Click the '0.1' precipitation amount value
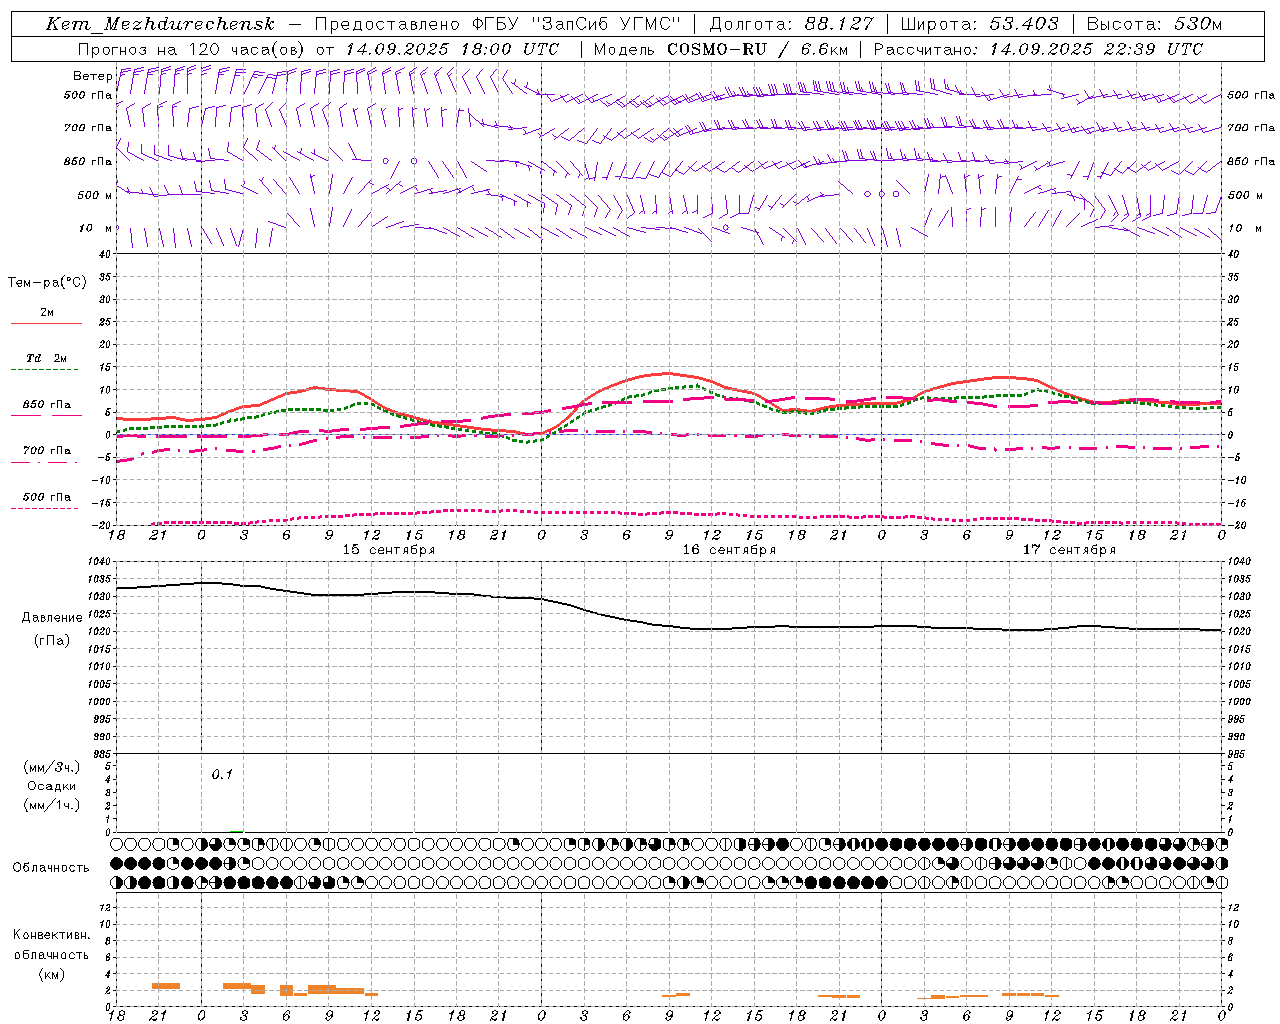 (x=222, y=774)
